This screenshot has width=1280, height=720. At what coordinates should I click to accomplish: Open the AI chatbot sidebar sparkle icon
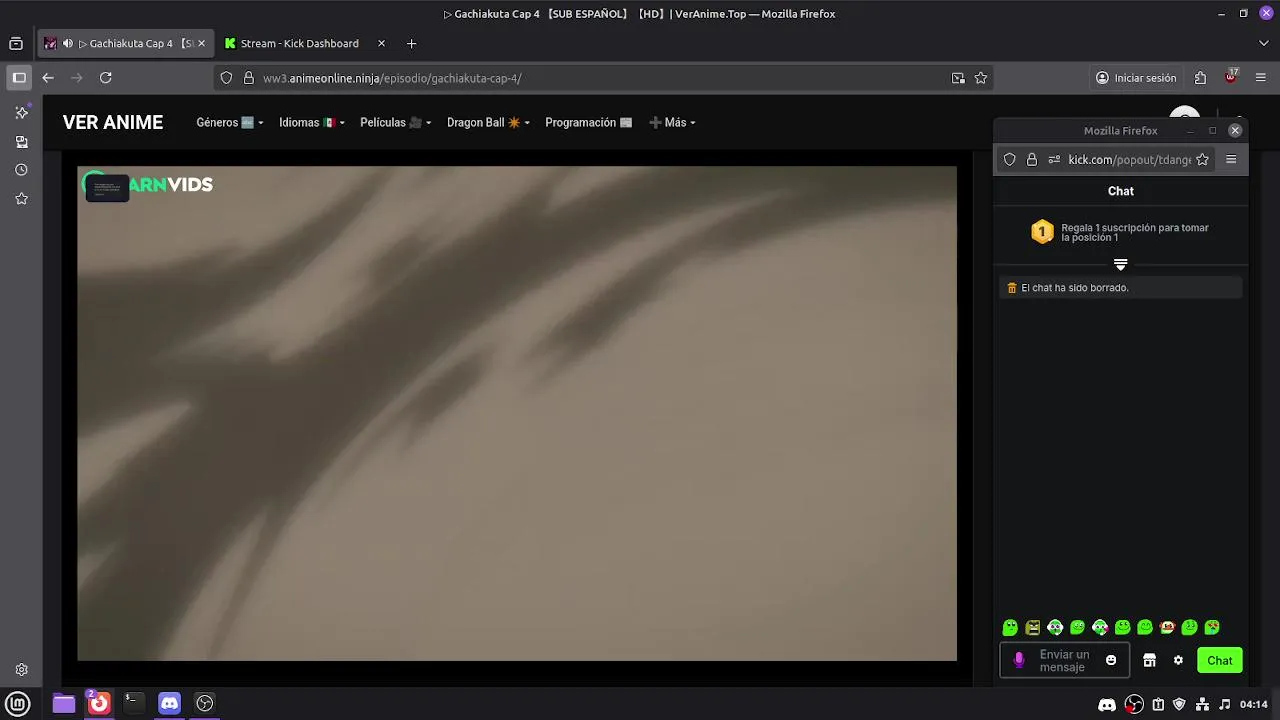click(22, 112)
